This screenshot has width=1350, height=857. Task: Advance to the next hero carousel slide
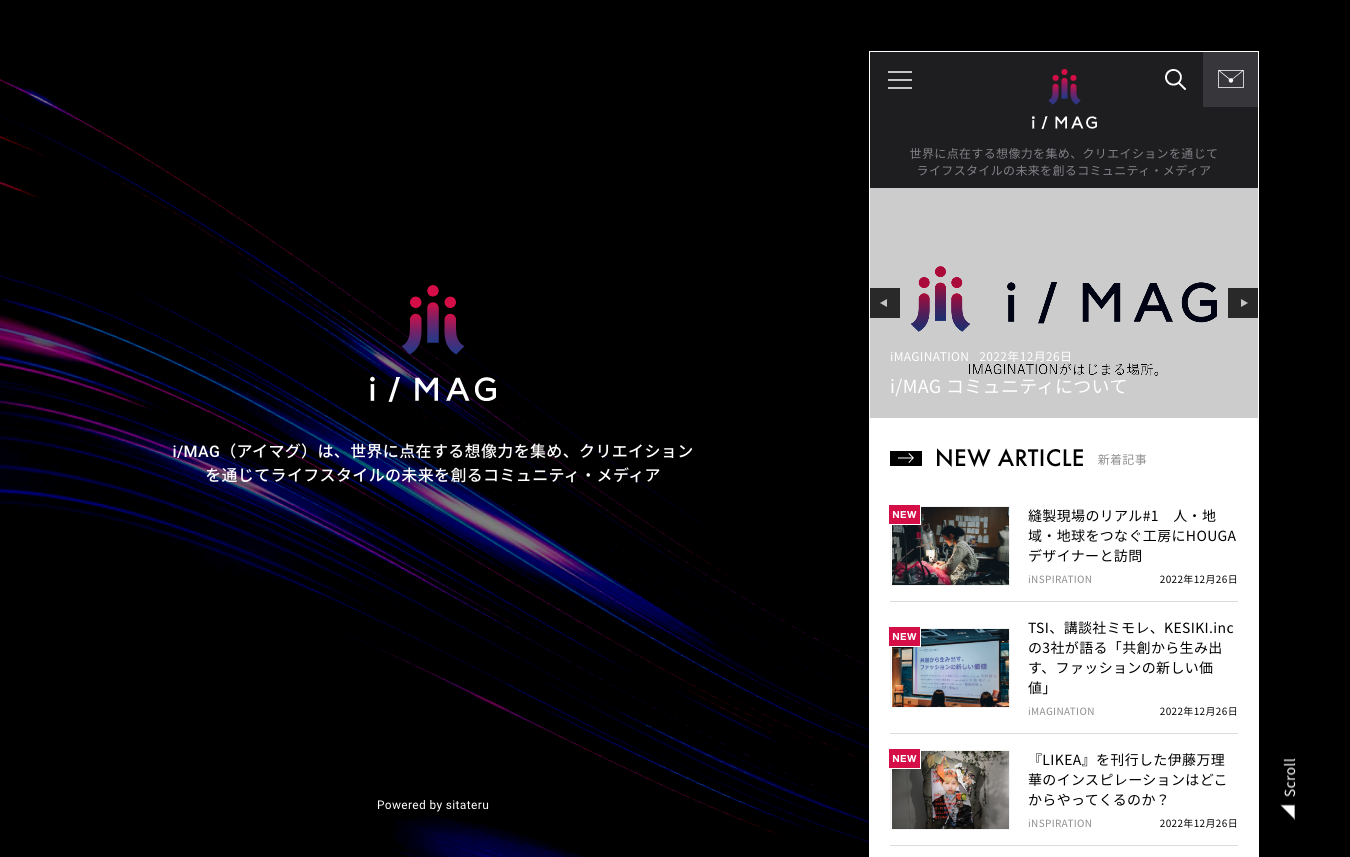coord(1242,303)
